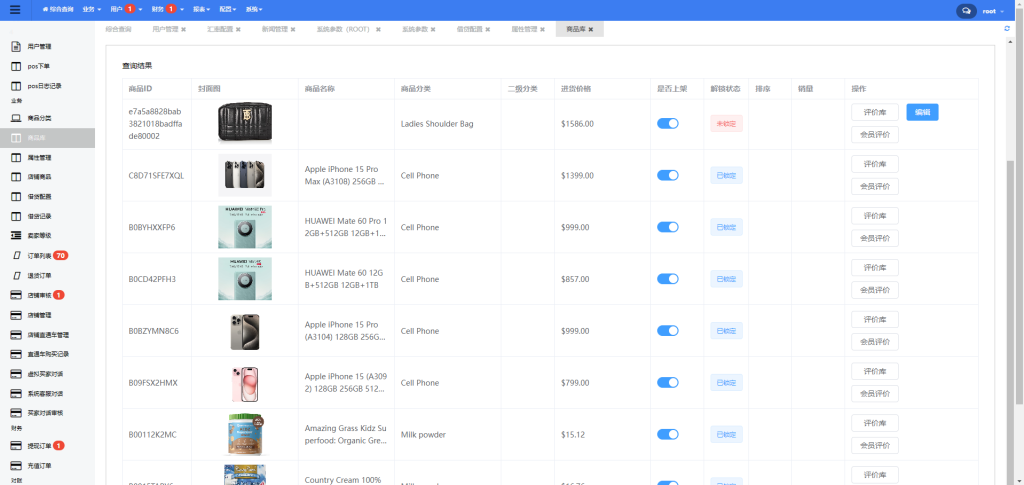Click 评价库 for HUAWEI Mate 60 Pro
This screenshot has height=485, width=1024.
(874, 216)
